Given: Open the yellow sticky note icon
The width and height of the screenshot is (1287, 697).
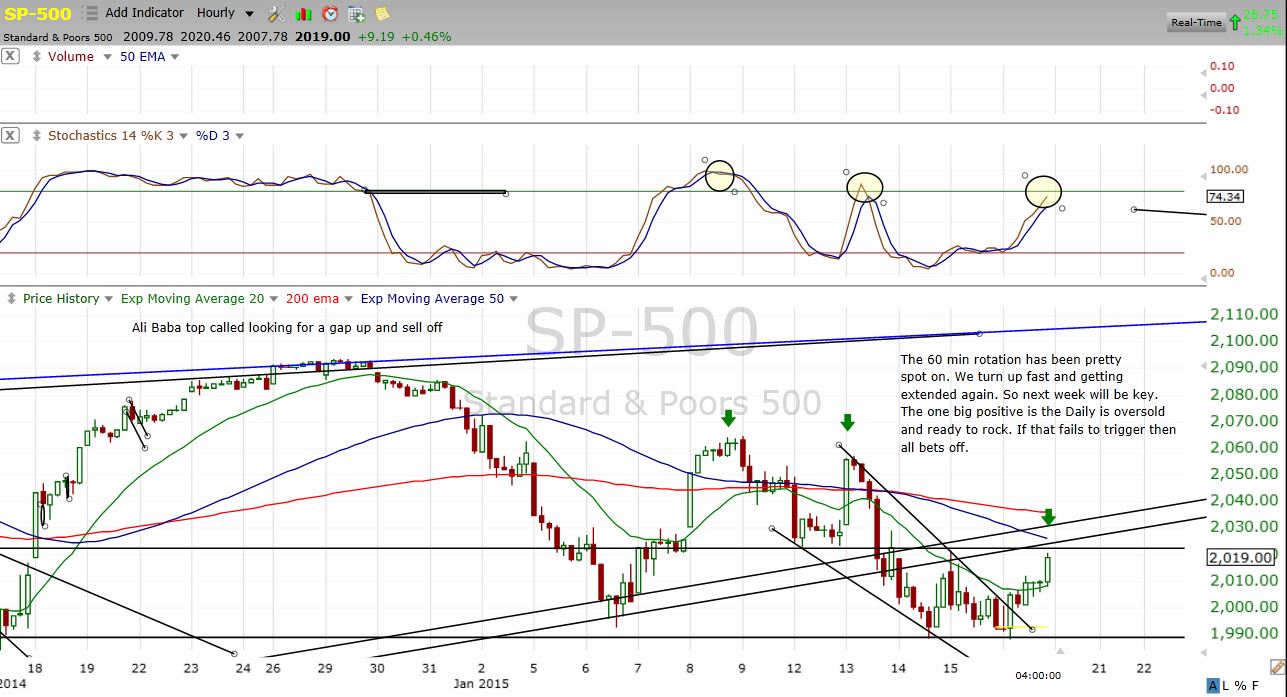Looking at the screenshot, I should (x=381, y=13).
